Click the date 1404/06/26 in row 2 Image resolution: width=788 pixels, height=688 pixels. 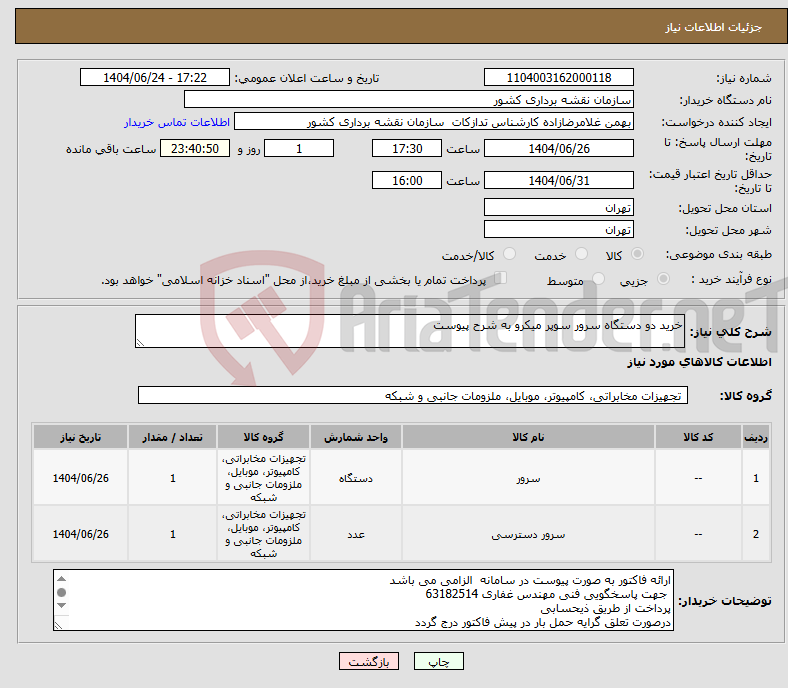pos(80,534)
